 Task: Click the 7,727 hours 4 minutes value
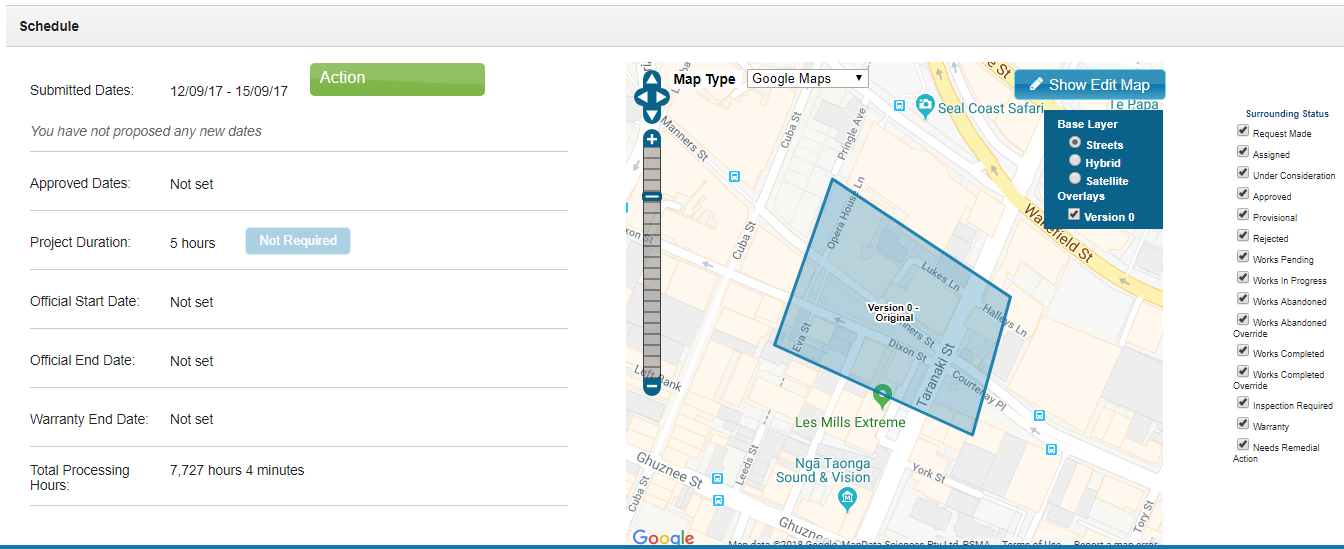point(237,470)
